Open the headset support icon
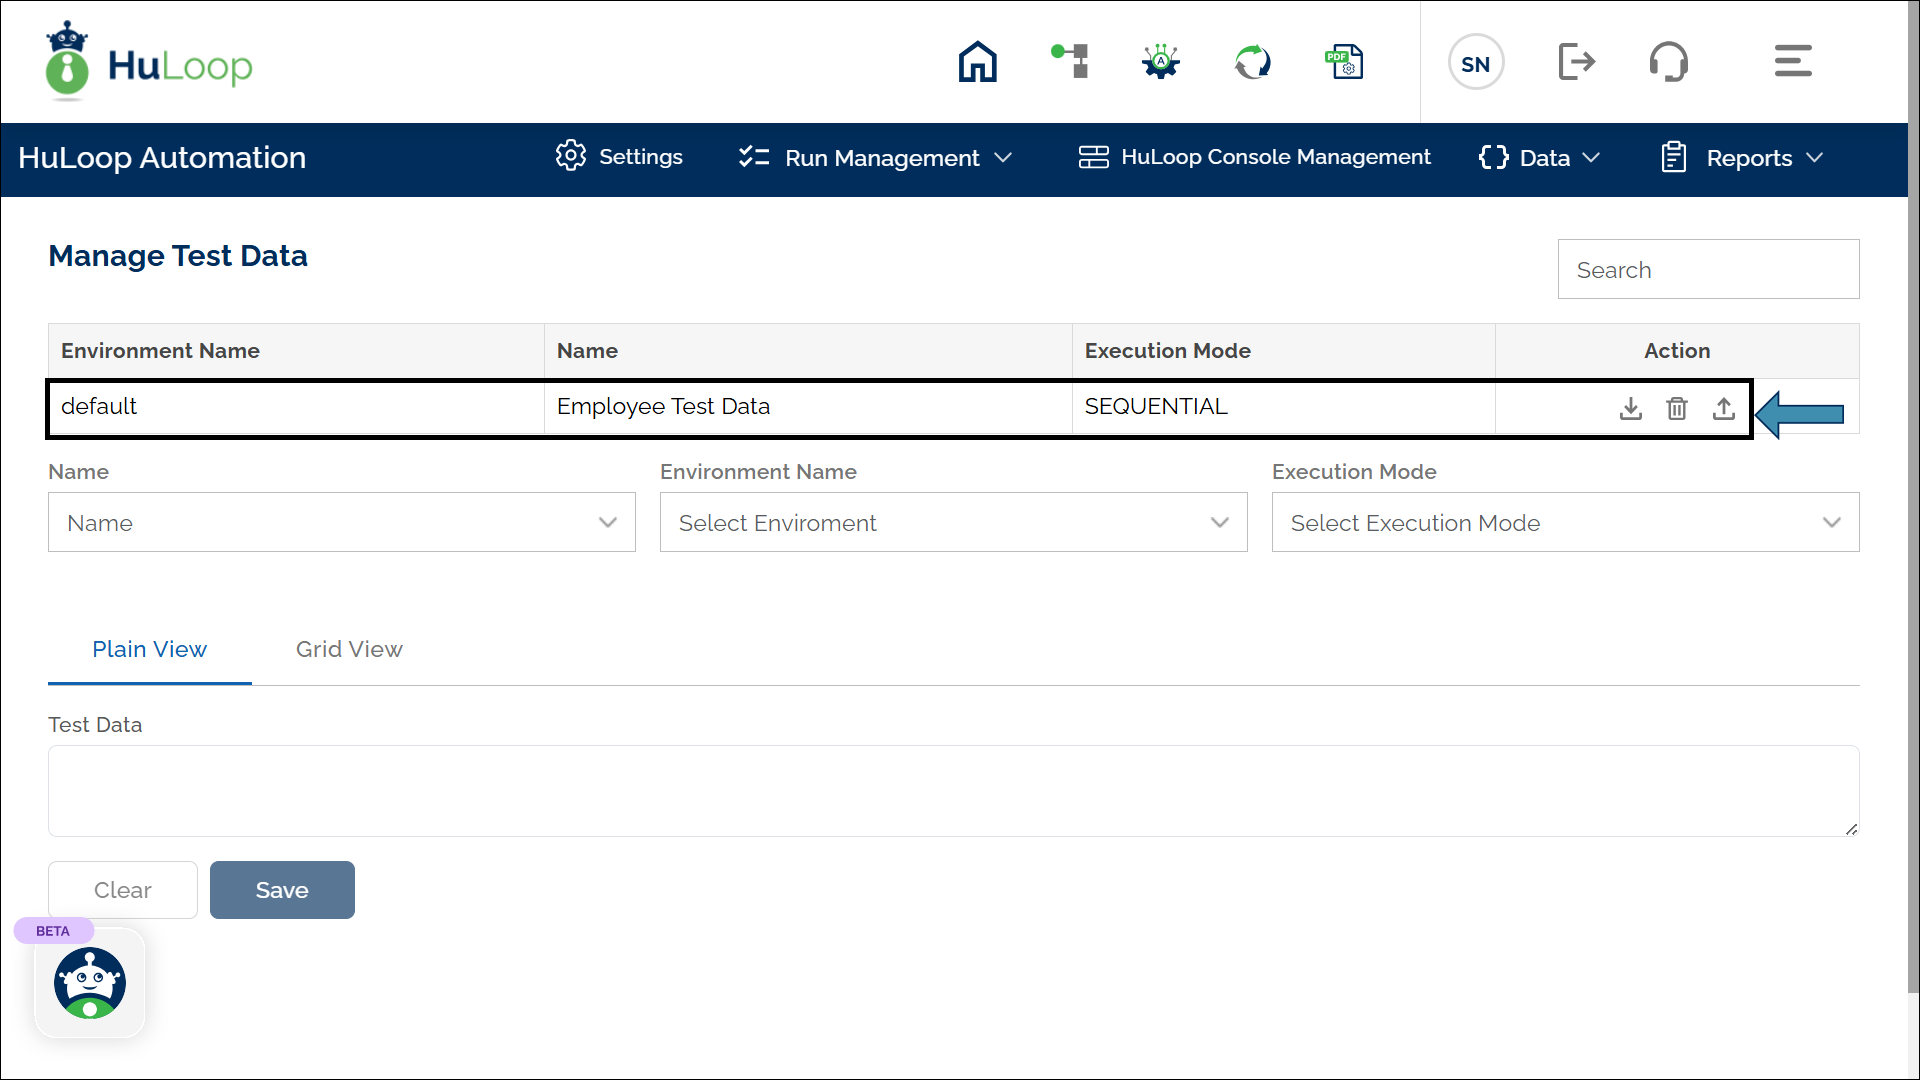 point(1668,62)
